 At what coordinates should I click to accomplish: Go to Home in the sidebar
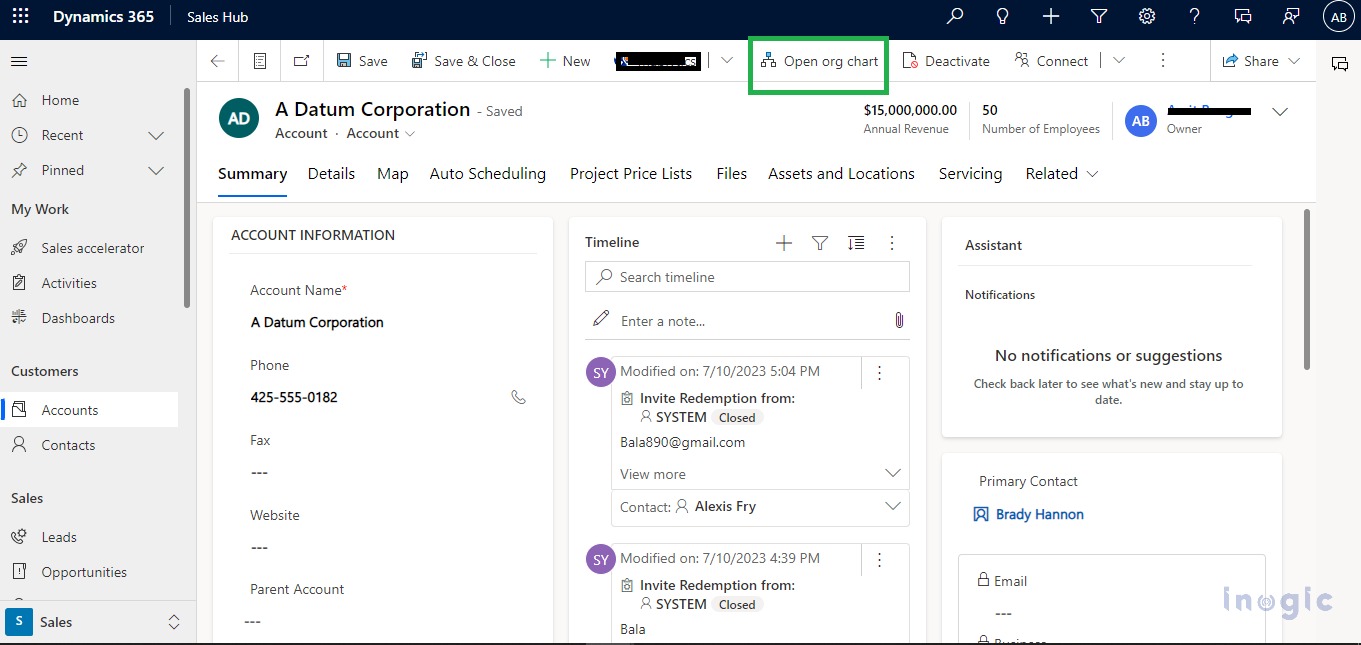click(60, 100)
